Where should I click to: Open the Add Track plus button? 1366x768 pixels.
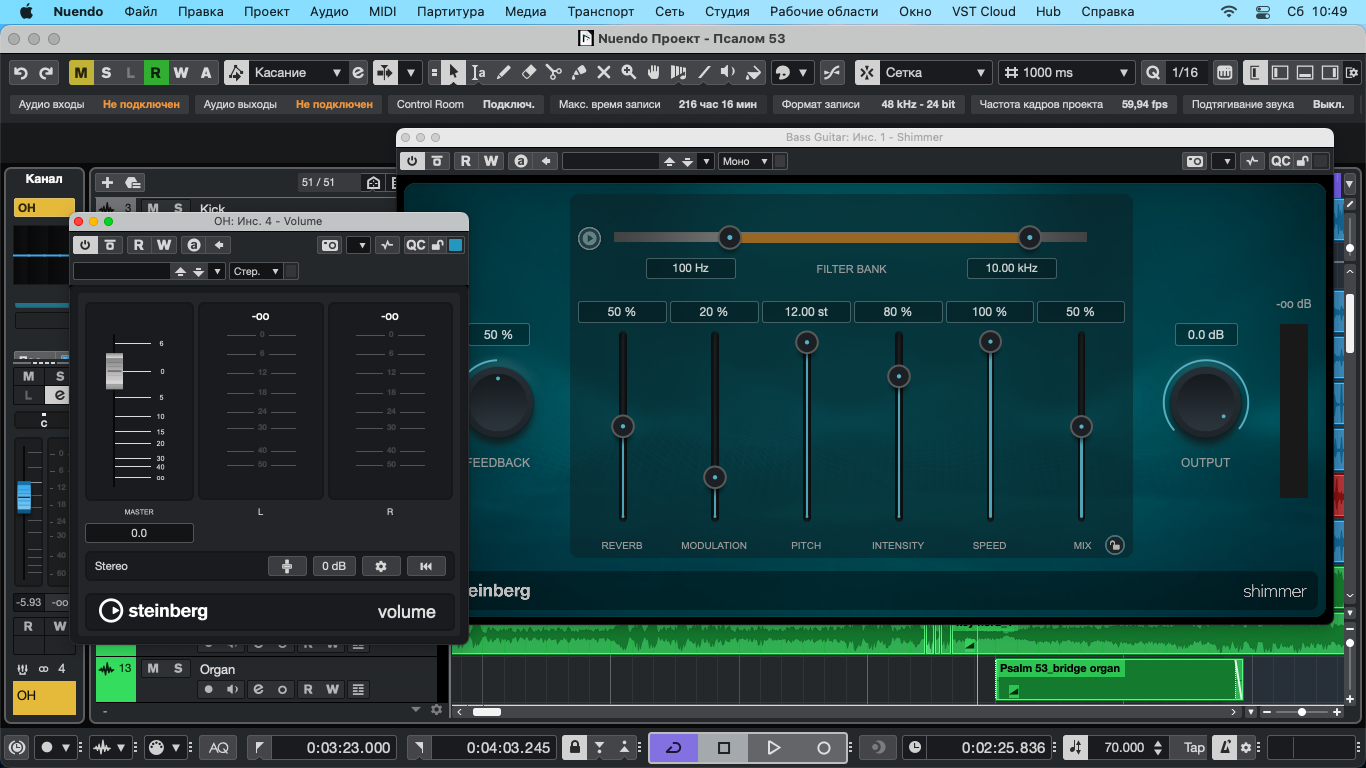coord(108,182)
